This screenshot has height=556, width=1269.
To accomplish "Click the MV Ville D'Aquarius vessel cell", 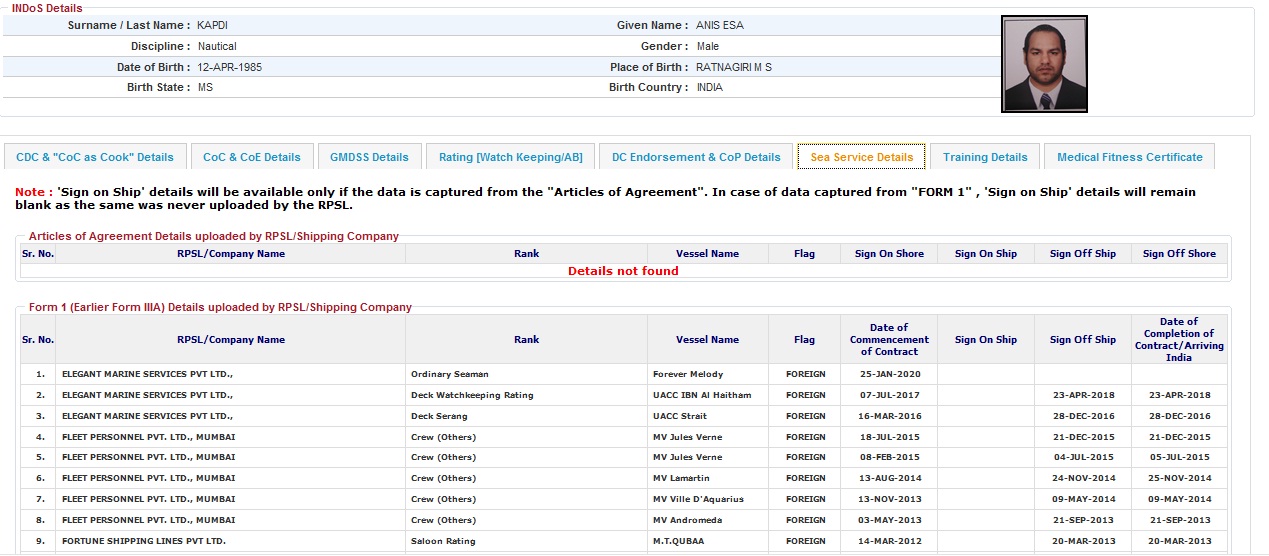I will pos(698,499).
